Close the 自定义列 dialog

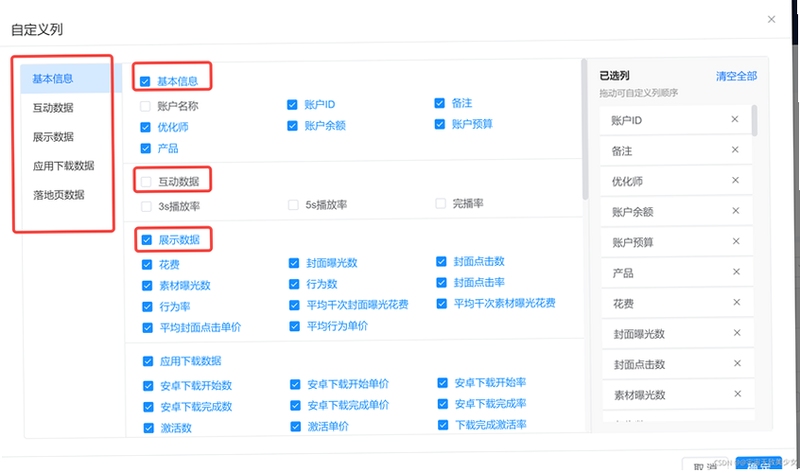click(x=771, y=19)
